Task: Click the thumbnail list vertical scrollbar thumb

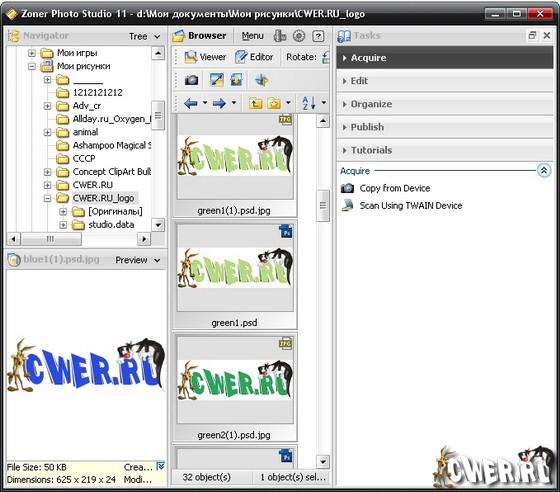Action: pyautogui.click(x=322, y=206)
